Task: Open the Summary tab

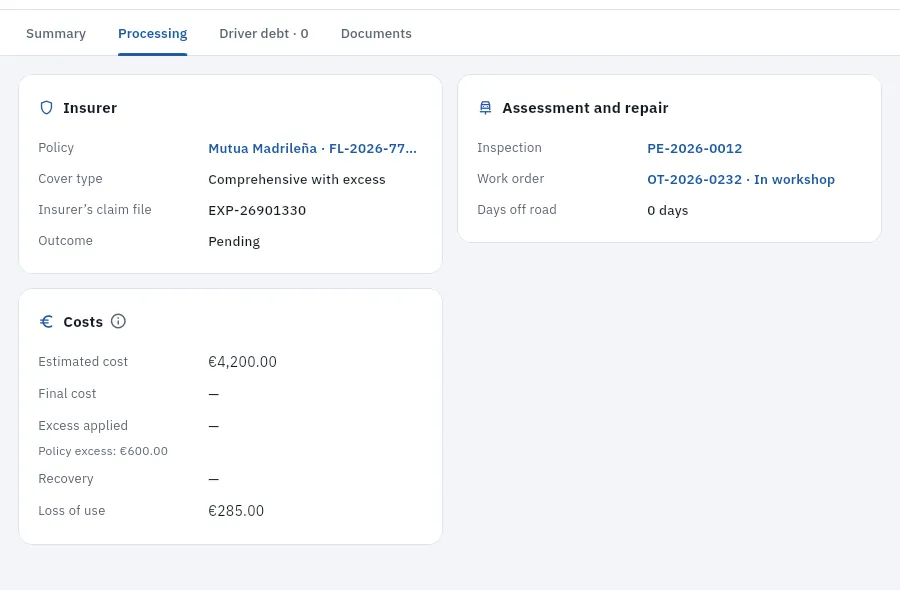Action: coord(56,34)
